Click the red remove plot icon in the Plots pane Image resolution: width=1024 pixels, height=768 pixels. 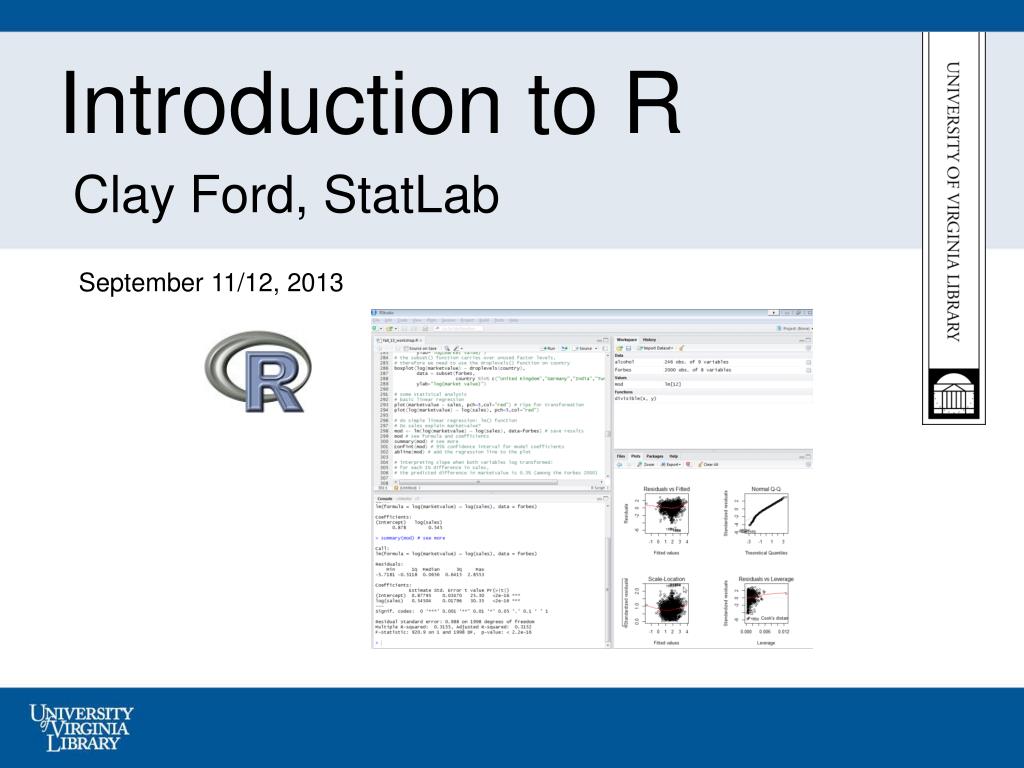(x=688, y=464)
